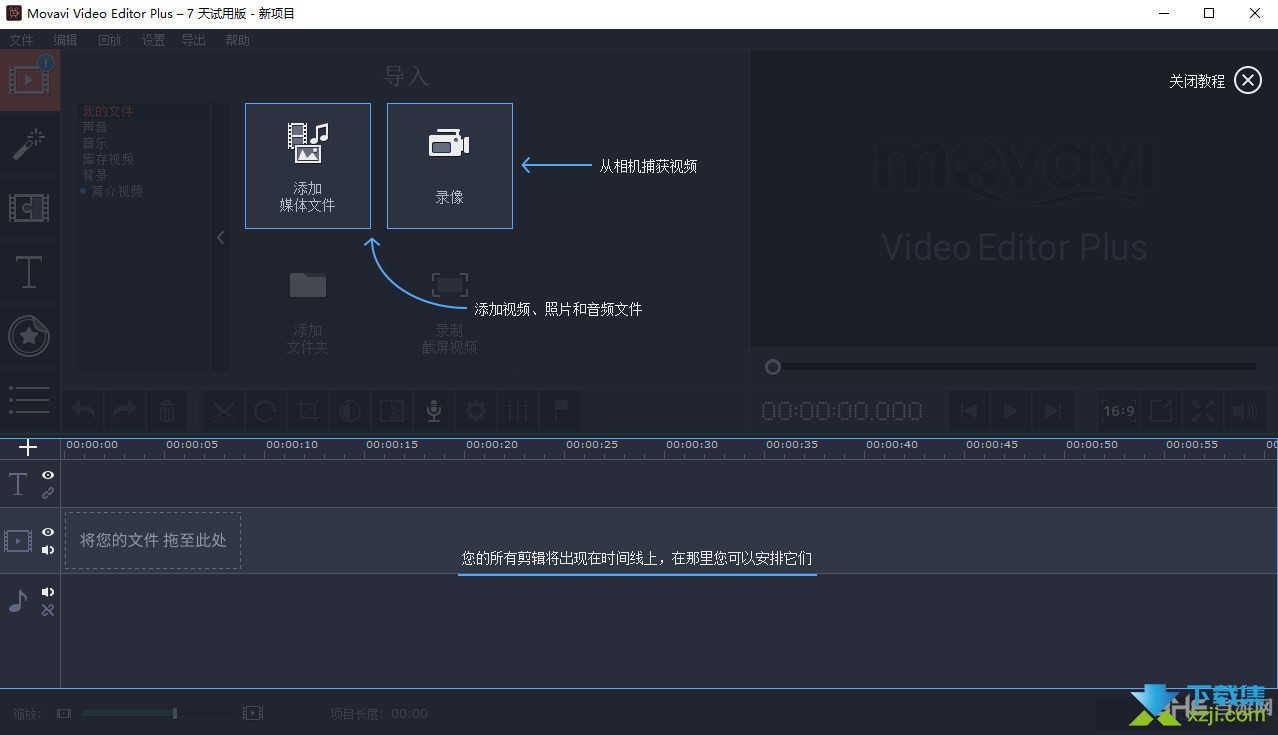The image size is (1278, 735).
Task: Open the Audio equalizer properties icon
Action: coord(518,411)
